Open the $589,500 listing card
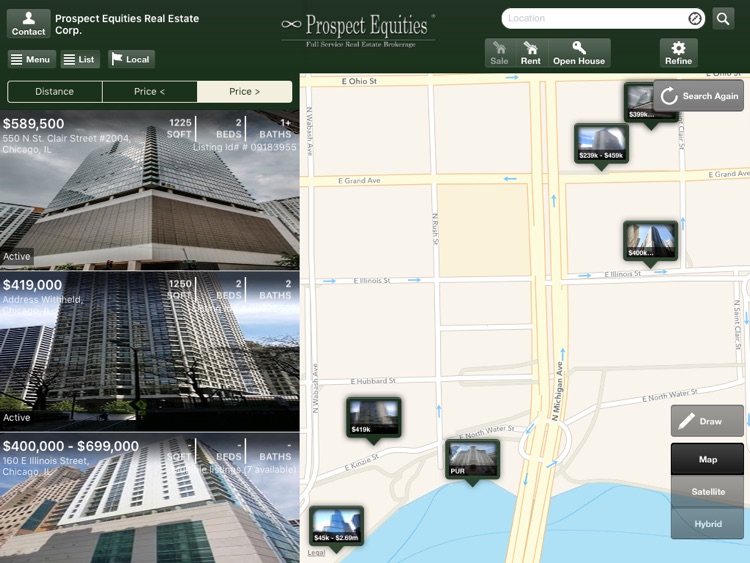Screen dimensions: 750x563 pyautogui.click(x=150, y=190)
